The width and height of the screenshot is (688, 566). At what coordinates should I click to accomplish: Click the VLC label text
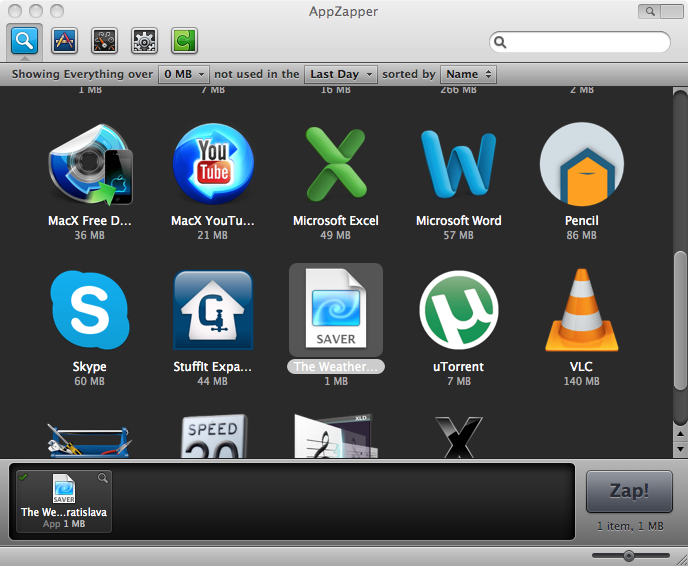click(x=581, y=366)
